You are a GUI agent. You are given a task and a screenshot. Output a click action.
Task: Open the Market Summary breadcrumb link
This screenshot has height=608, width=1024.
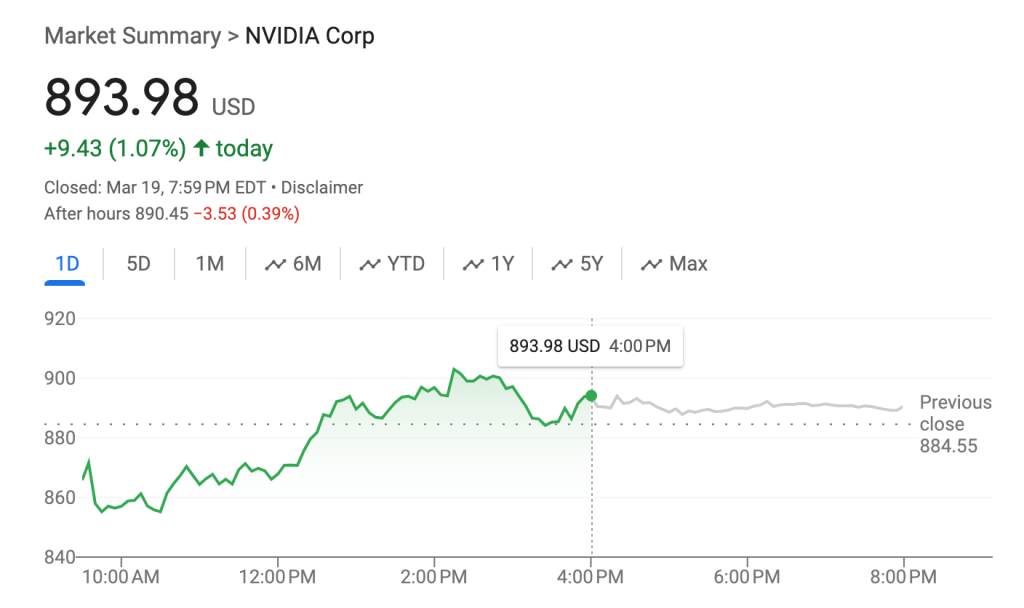pos(132,36)
